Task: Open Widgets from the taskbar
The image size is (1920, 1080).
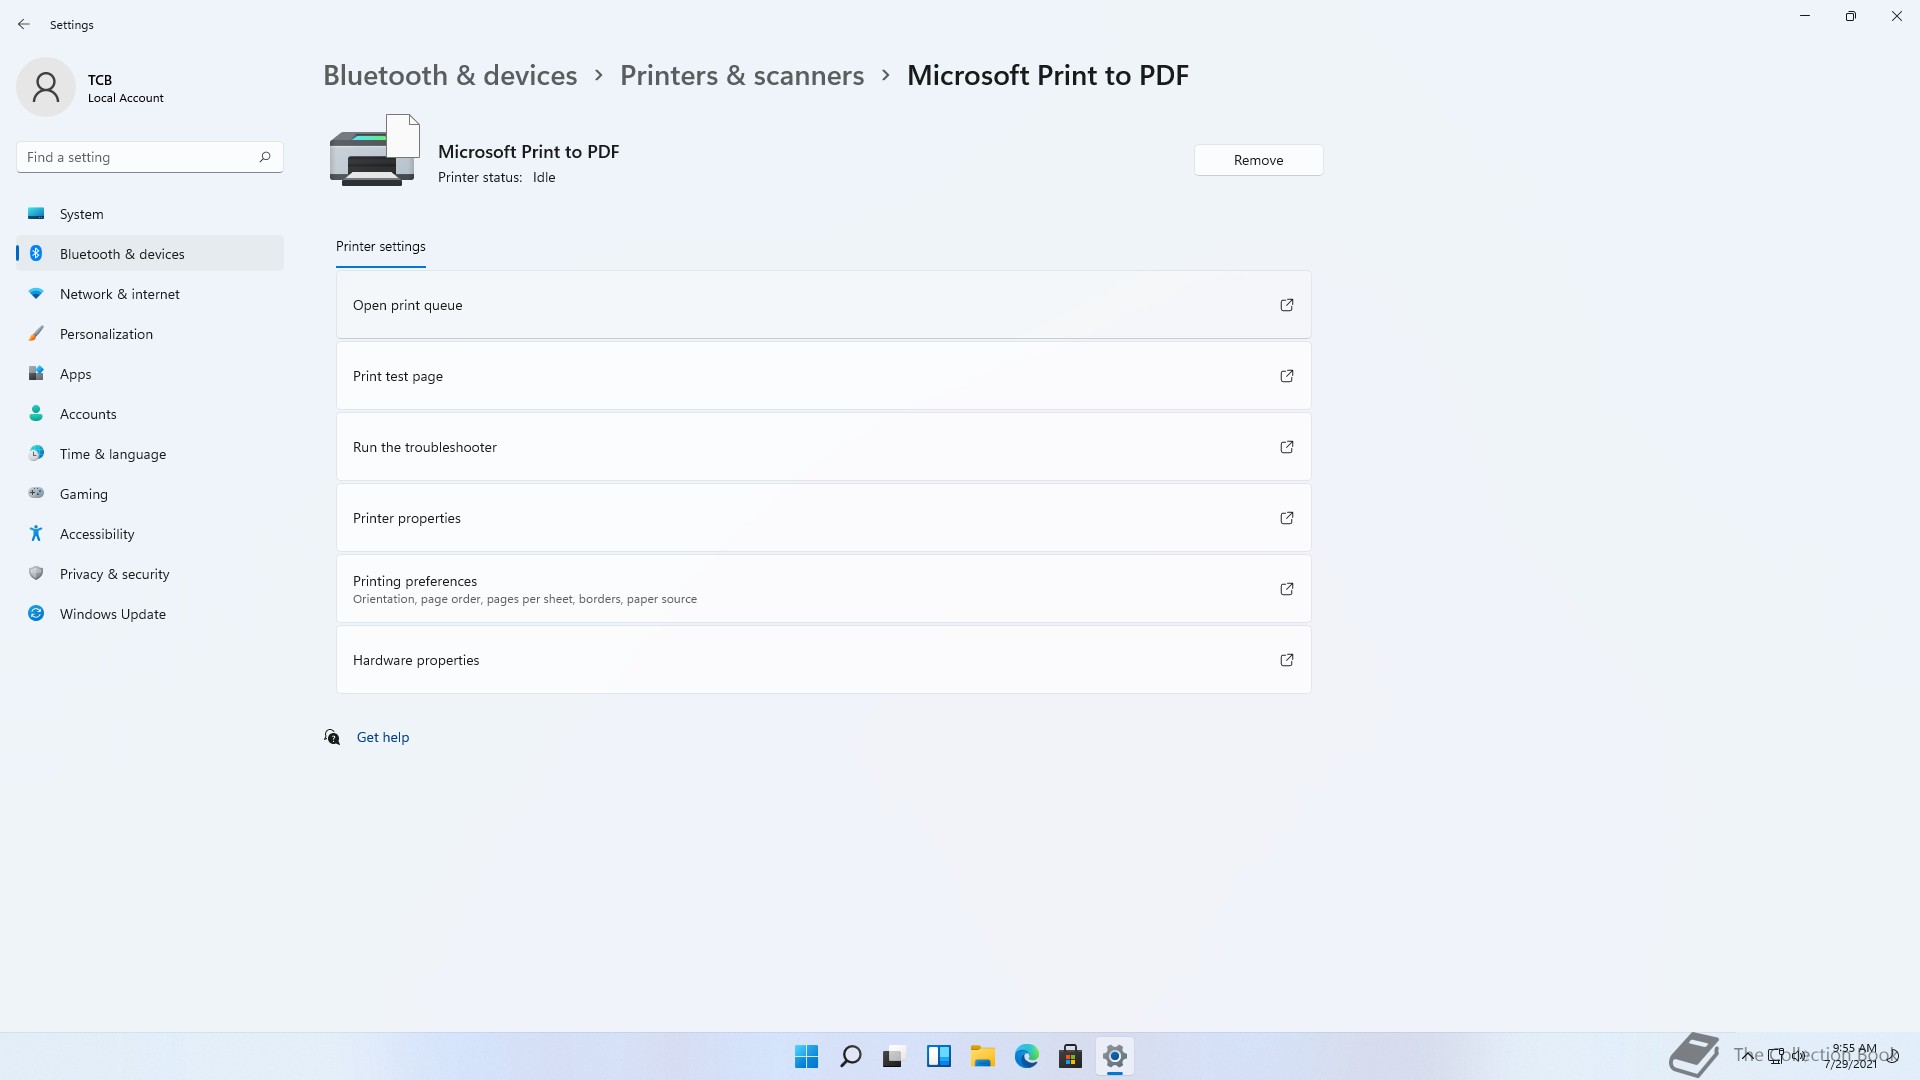Action: tap(938, 1056)
